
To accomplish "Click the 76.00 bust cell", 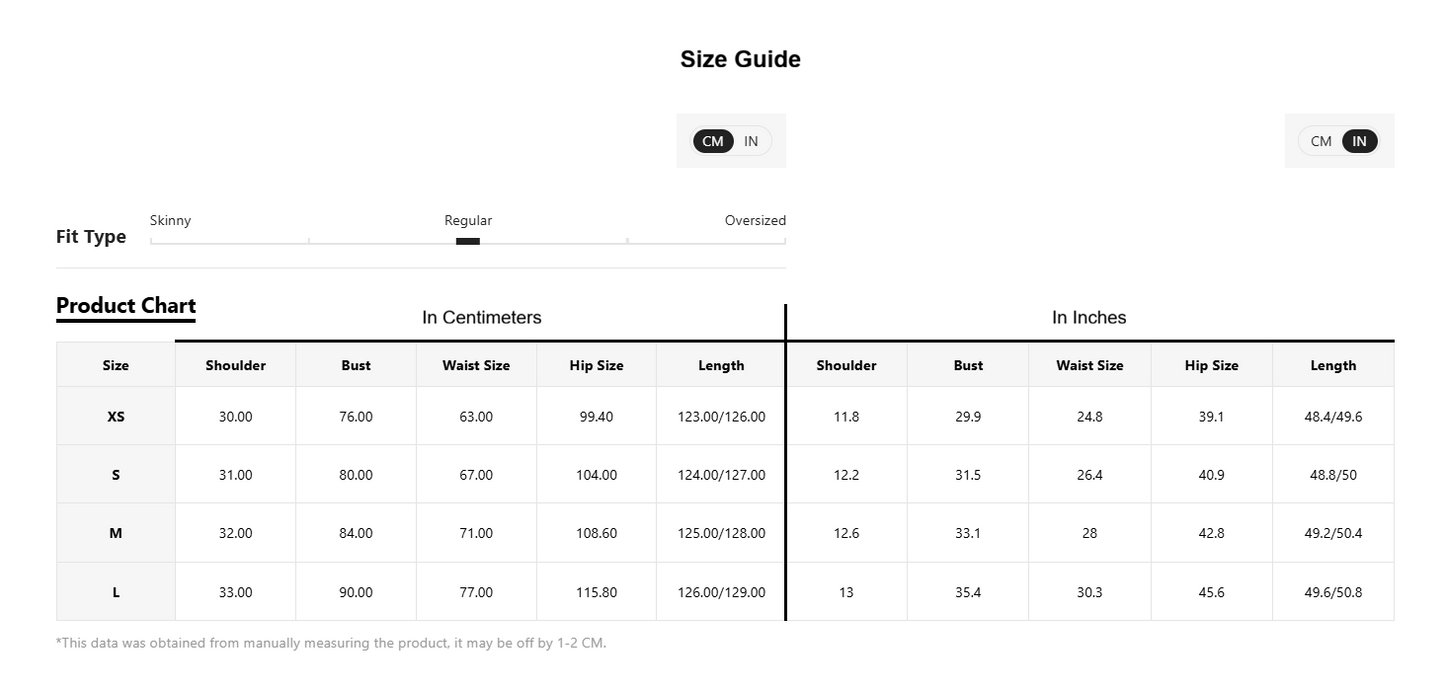I will tap(356, 416).
